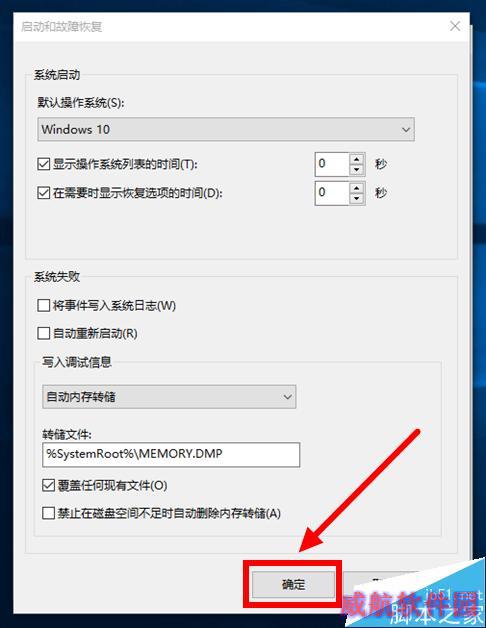Uncheck 覆盖任何现有文件 checkbox
This screenshot has height=628, width=486.
coord(48,486)
